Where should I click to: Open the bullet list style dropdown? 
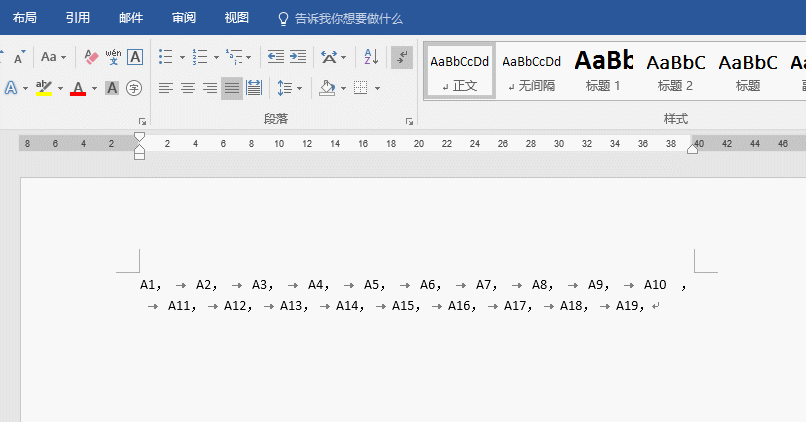(x=181, y=58)
